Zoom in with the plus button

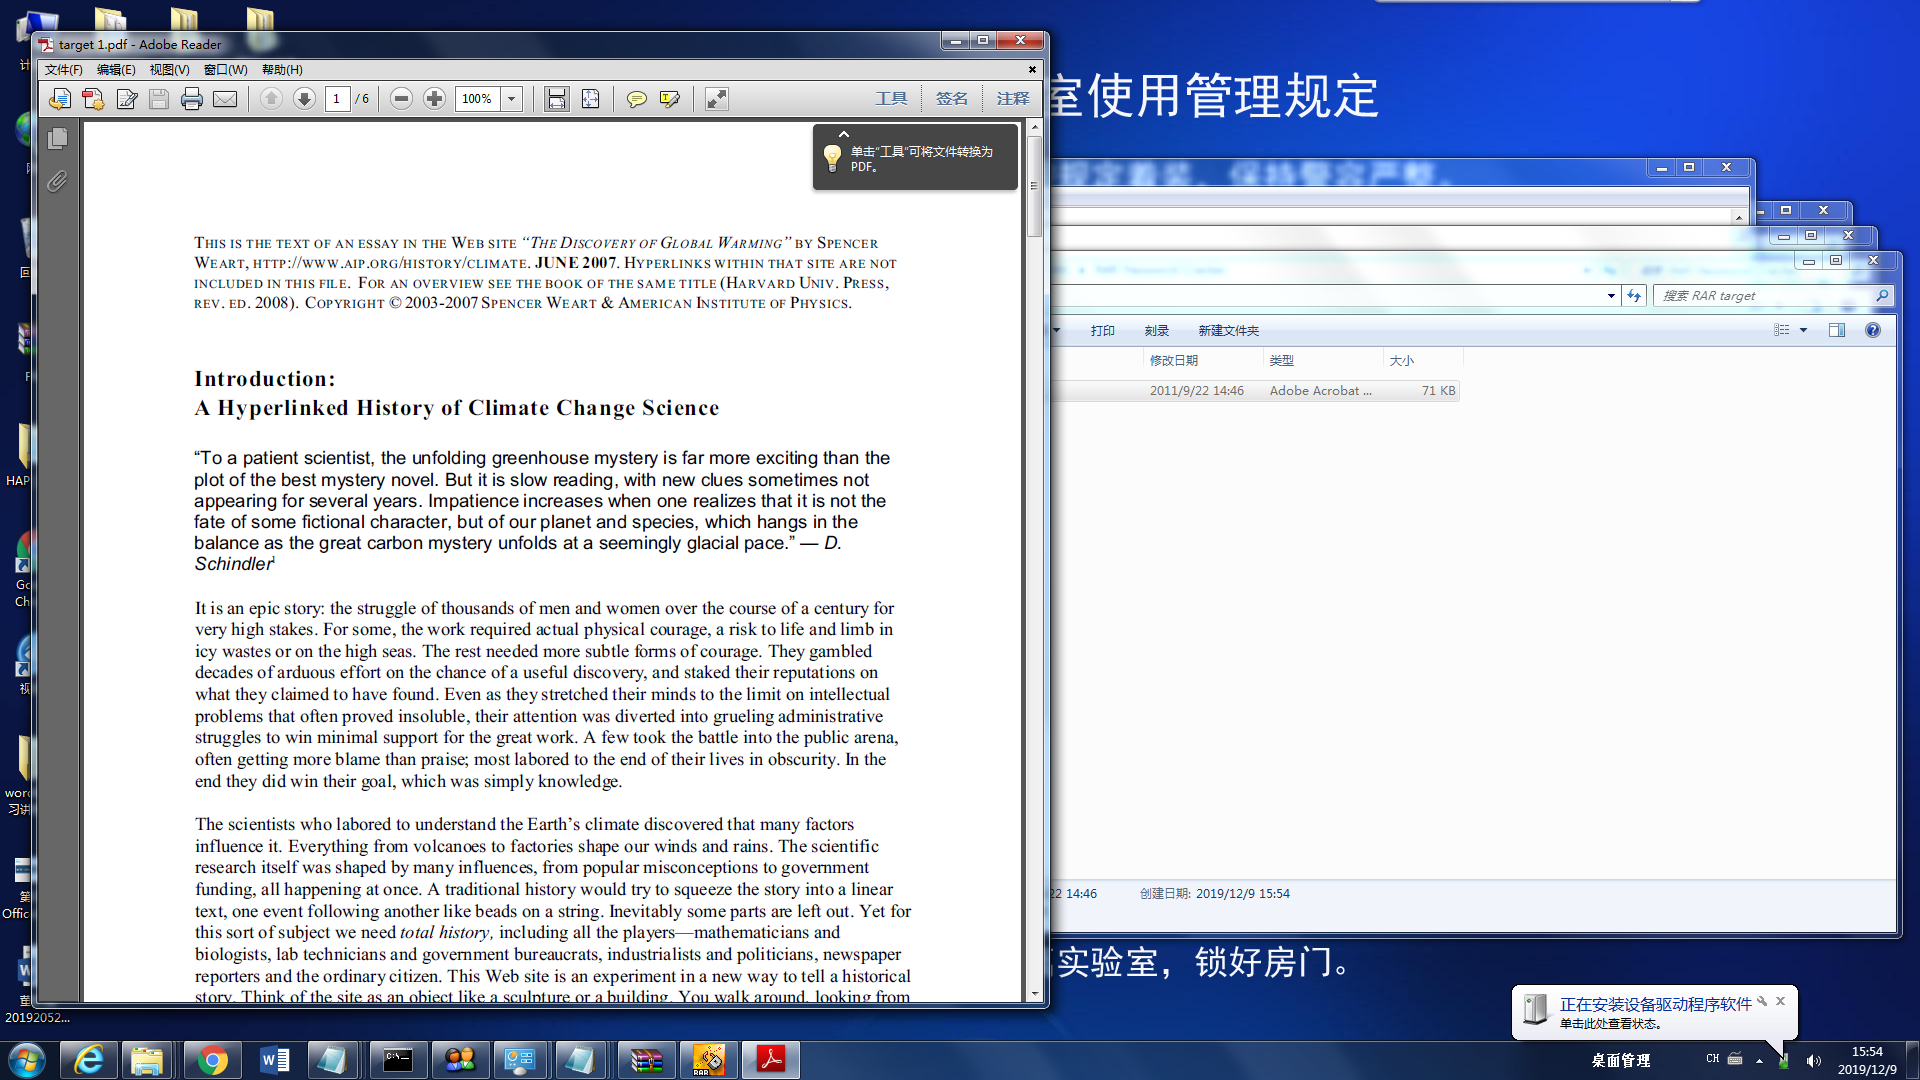pyautogui.click(x=434, y=99)
